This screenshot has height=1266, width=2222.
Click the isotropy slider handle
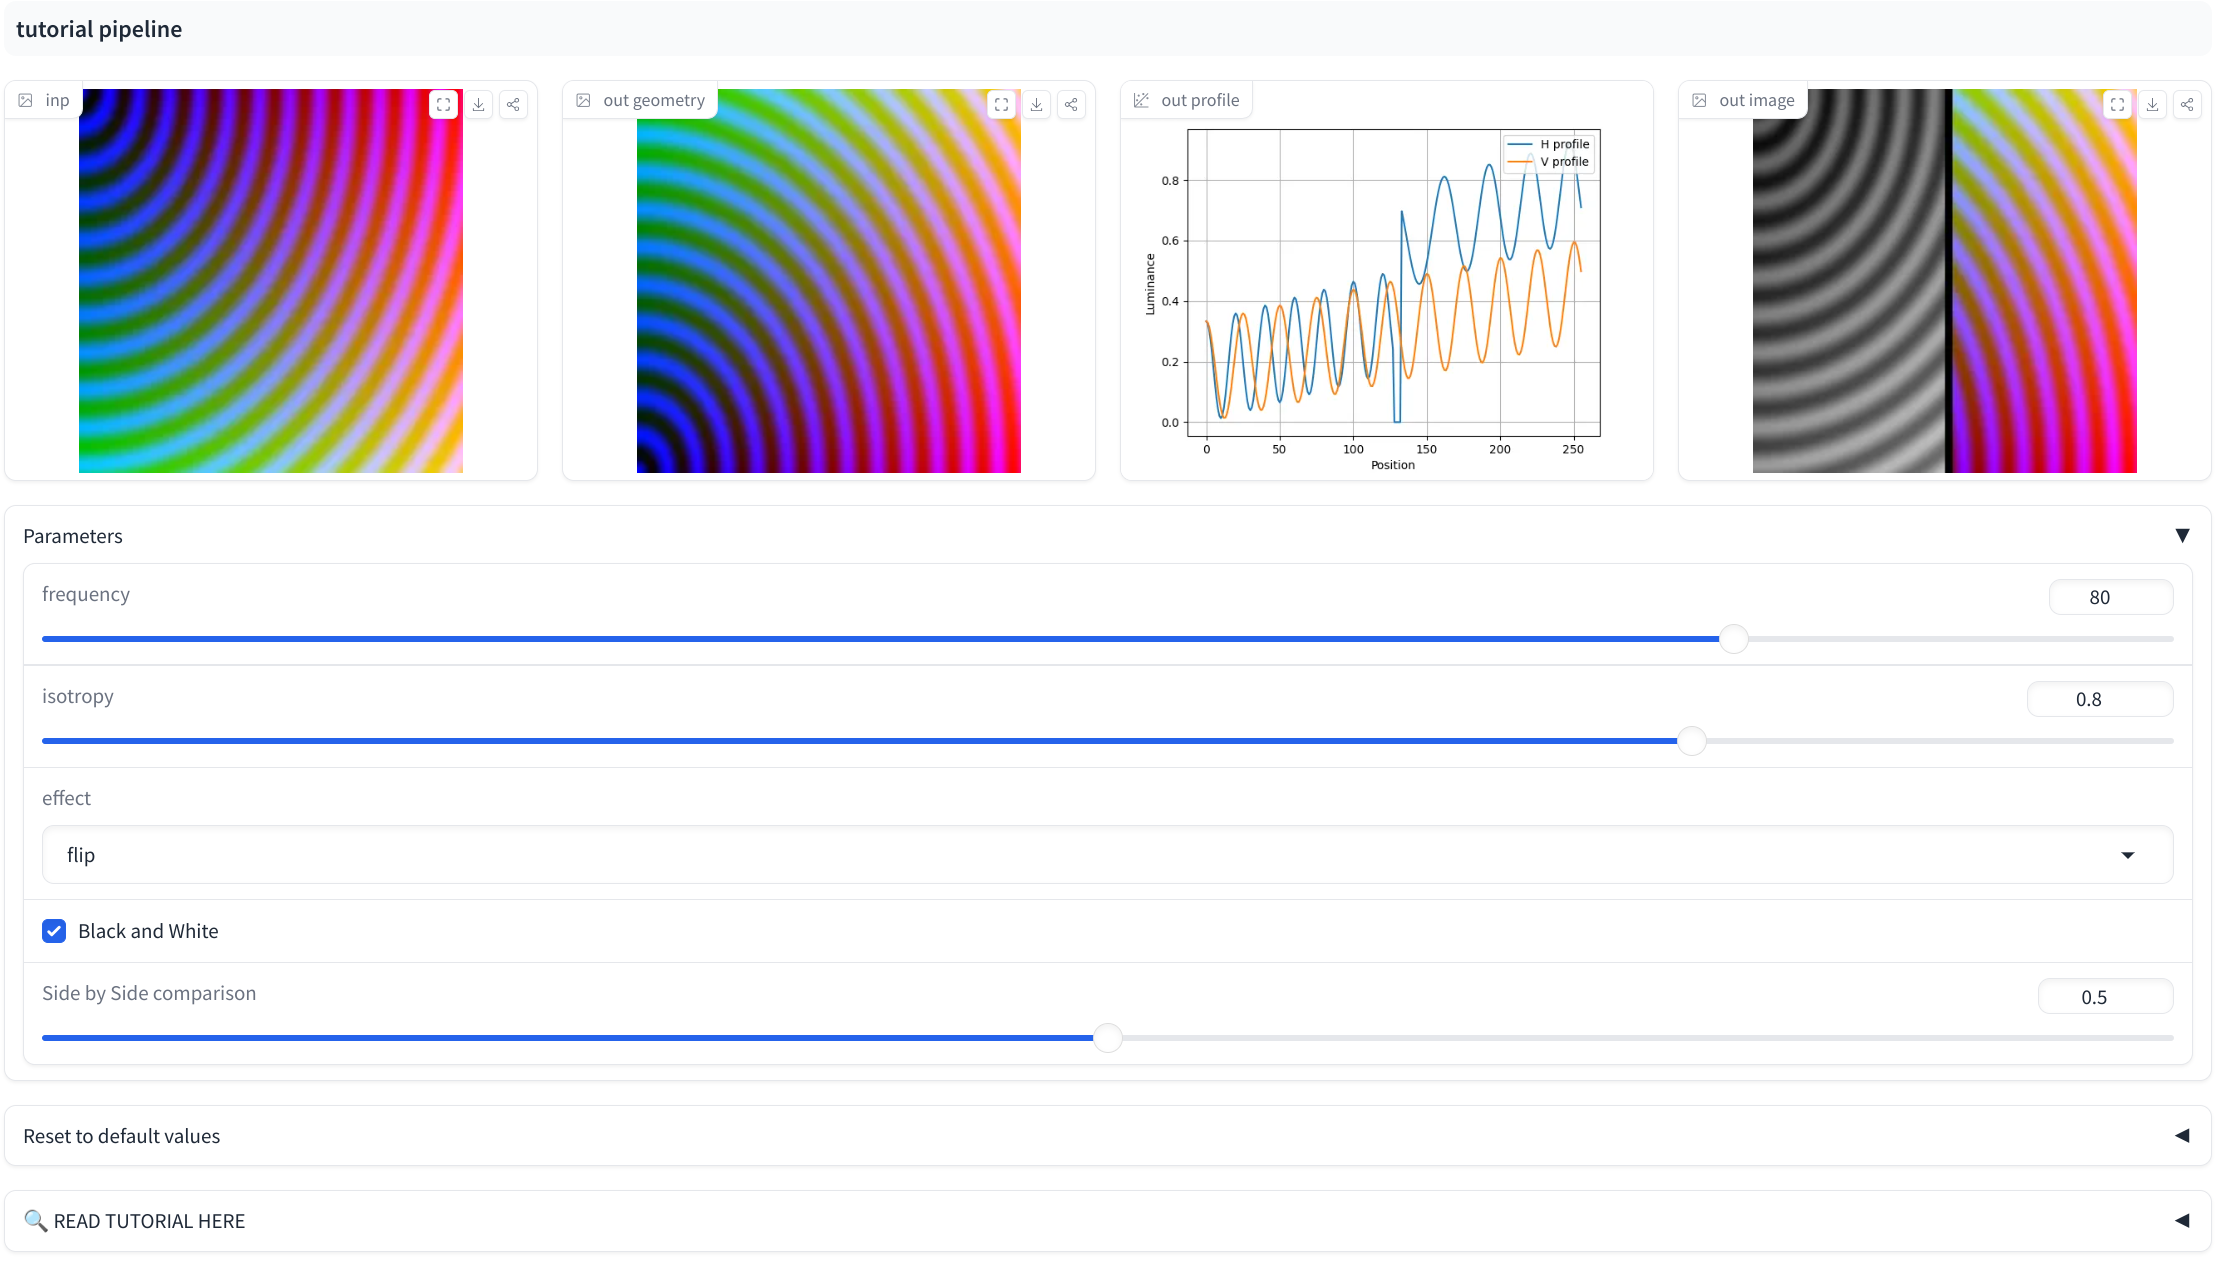(1692, 741)
